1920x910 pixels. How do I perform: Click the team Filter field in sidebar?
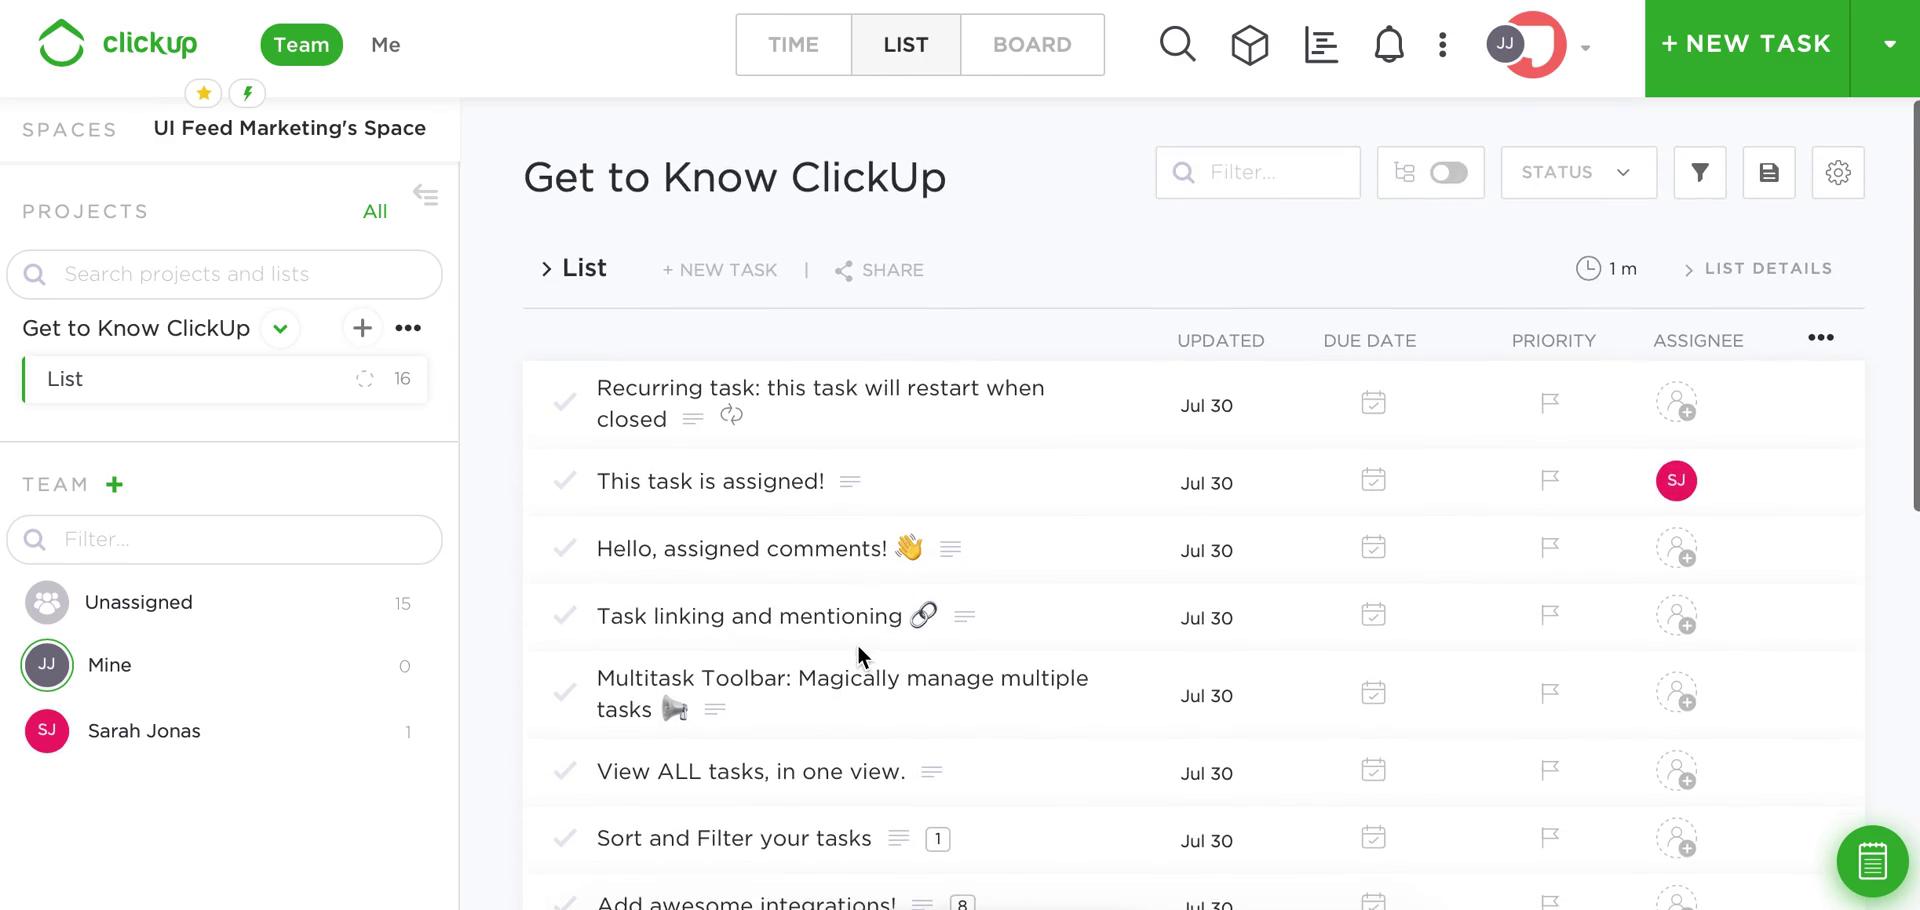[x=224, y=539]
